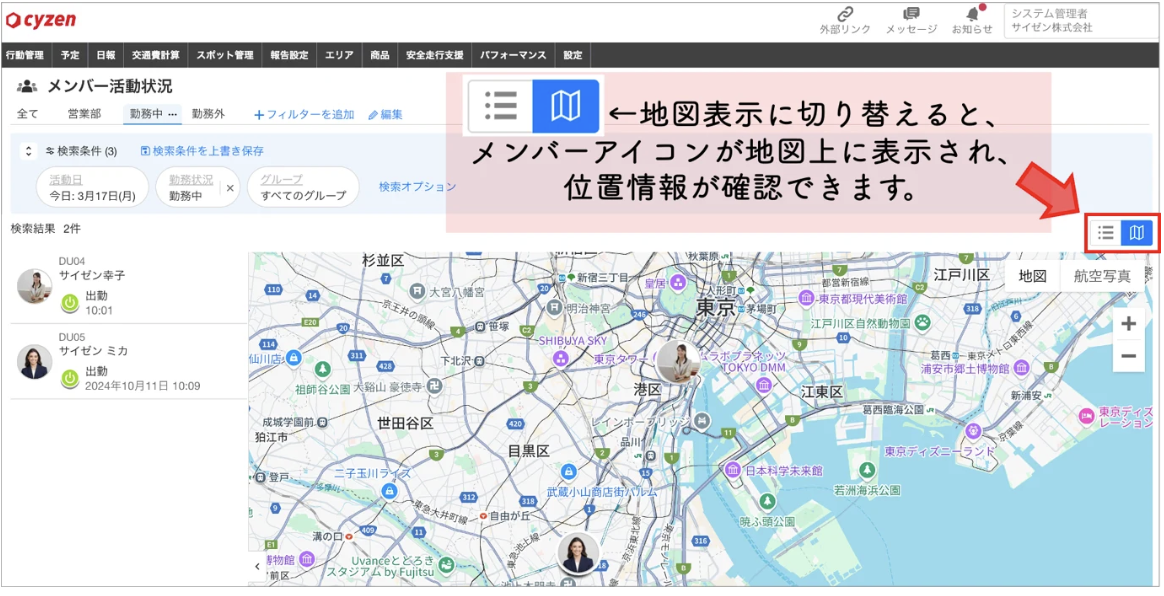1164x596 pixels.
Task: Click 東京都現代美術館 map pin
Action: [x=808, y=298]
